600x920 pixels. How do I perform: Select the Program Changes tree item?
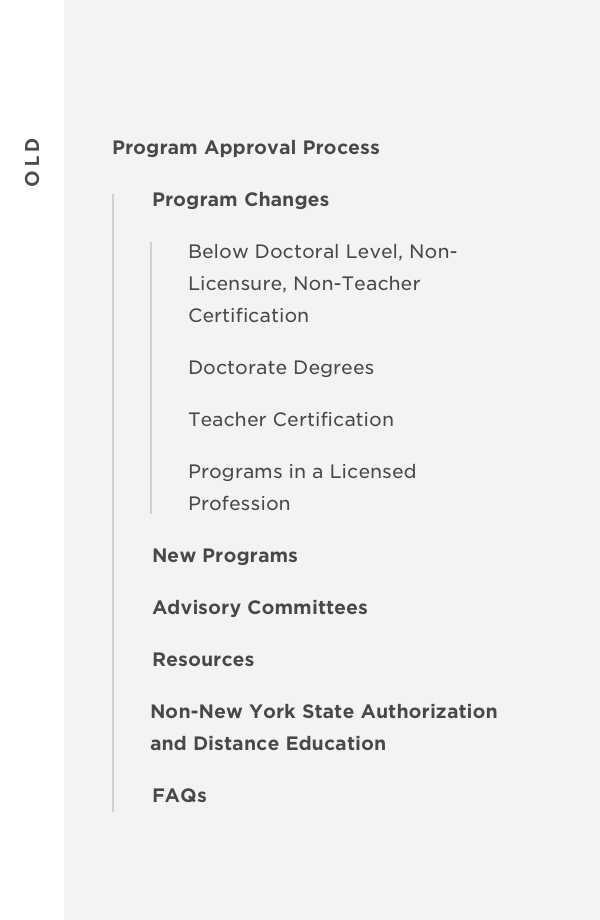tap(240, 200)
